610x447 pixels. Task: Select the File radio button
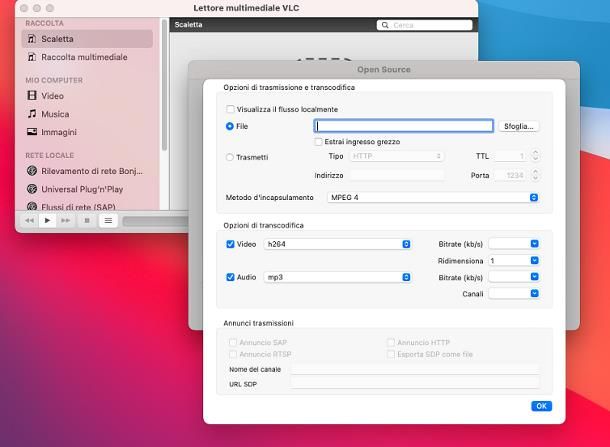(x=230, y=126)
